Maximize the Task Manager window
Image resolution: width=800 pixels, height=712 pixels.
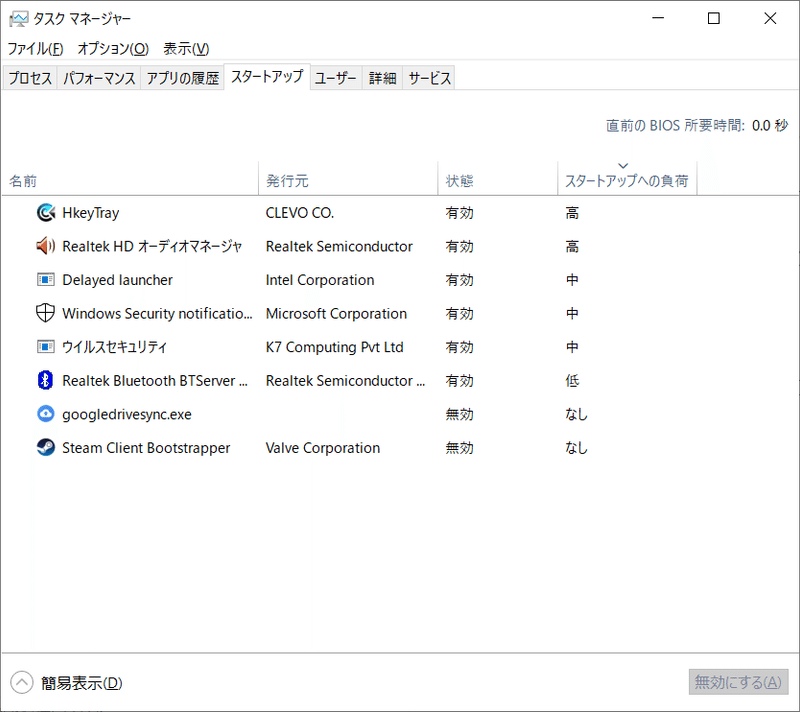click(714, 18)
